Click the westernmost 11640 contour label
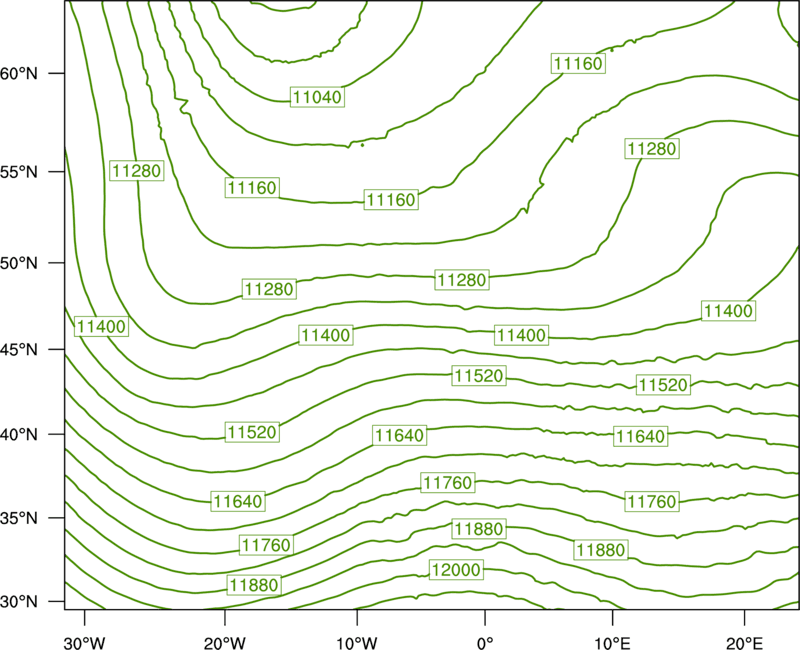Viewport: 800px width, 650px height. pos(238,501)
